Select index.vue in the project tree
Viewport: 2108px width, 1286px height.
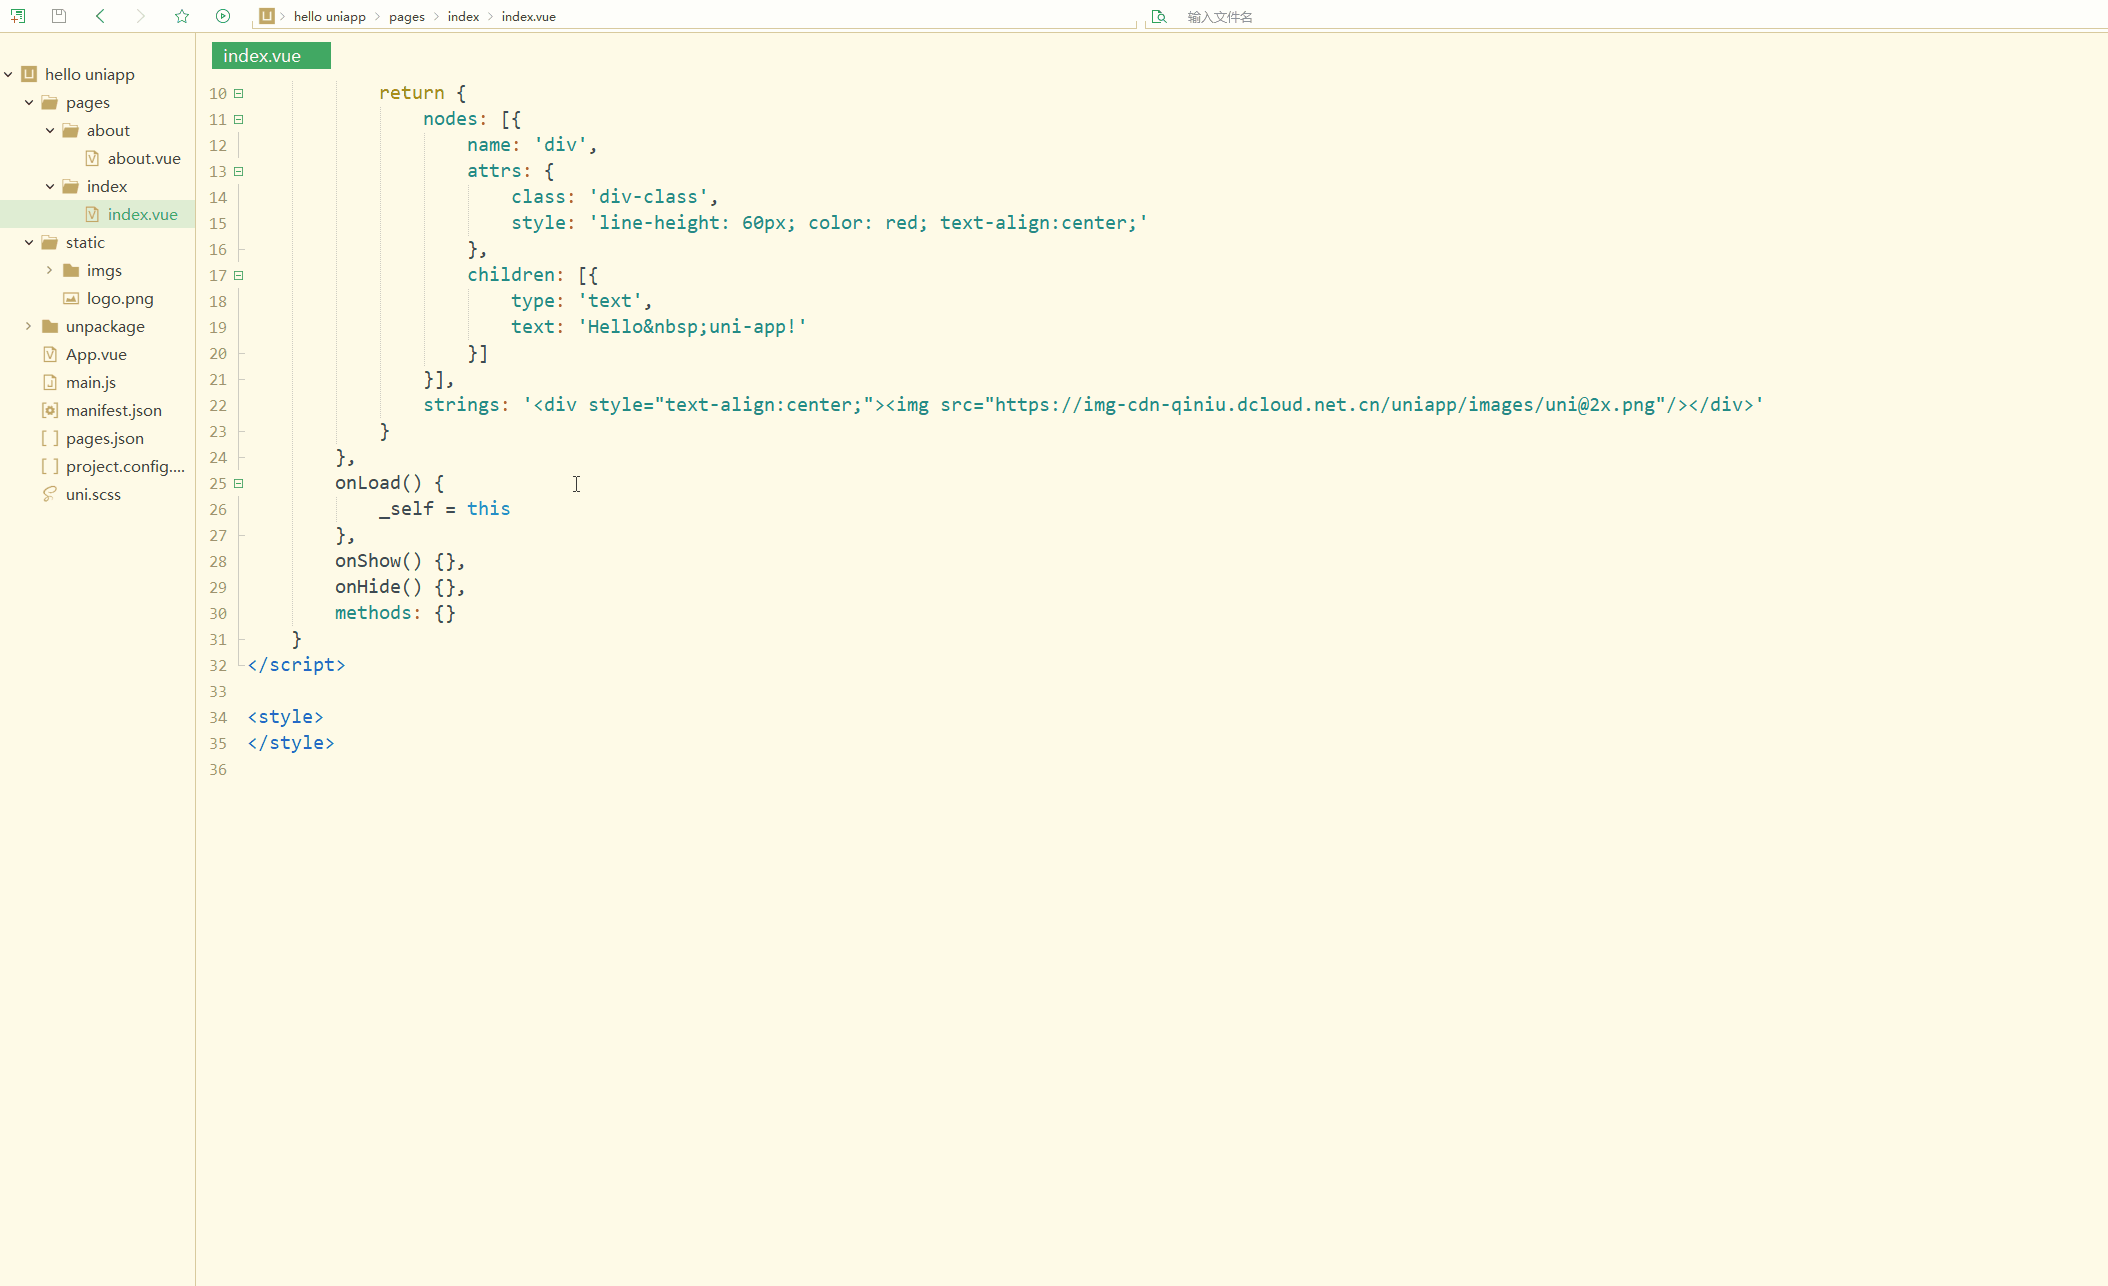[x=143, y=214]
